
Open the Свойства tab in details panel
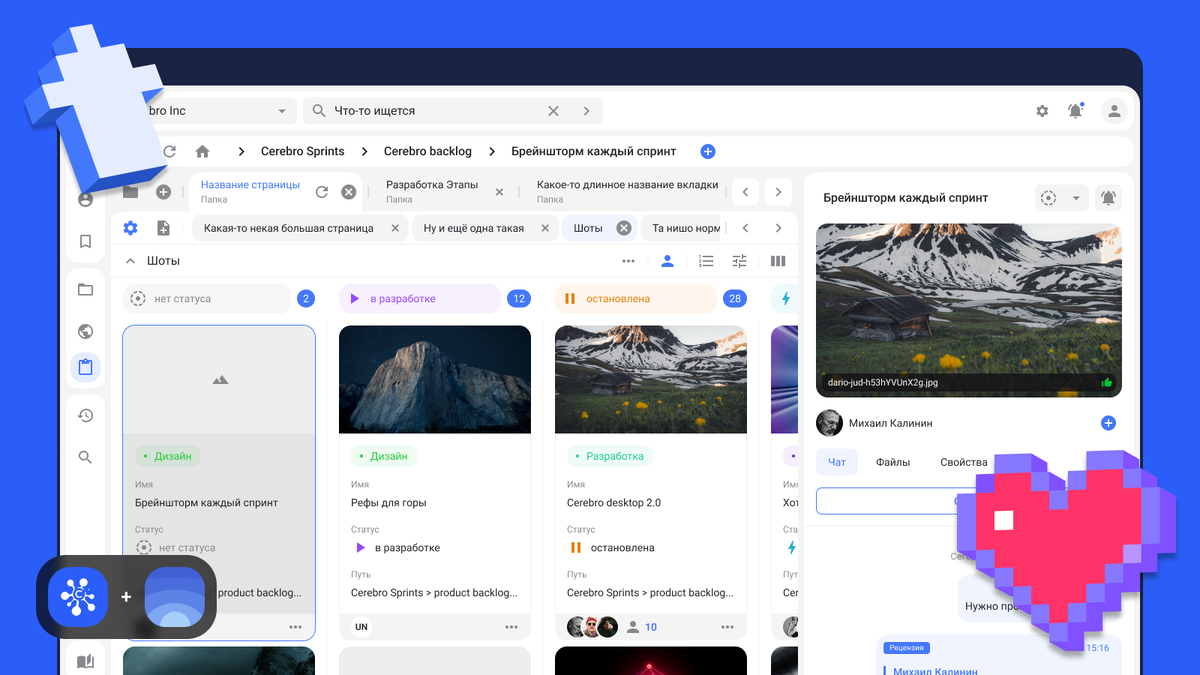pos(964,462)
